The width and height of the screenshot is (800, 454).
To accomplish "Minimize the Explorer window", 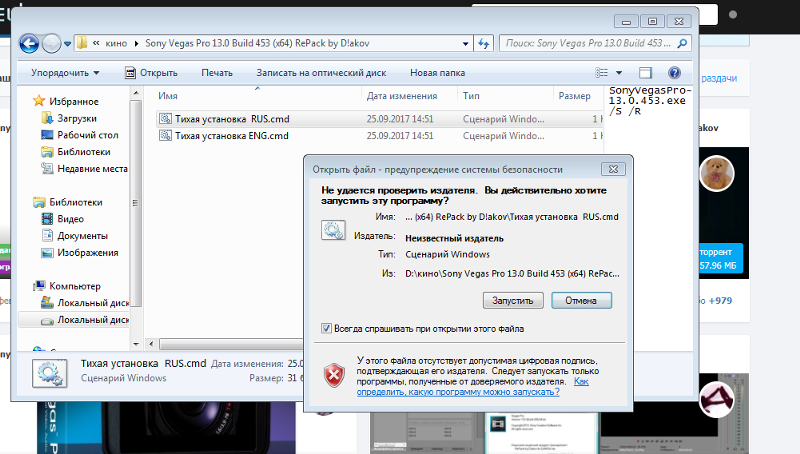I will (x=627, y=21).
